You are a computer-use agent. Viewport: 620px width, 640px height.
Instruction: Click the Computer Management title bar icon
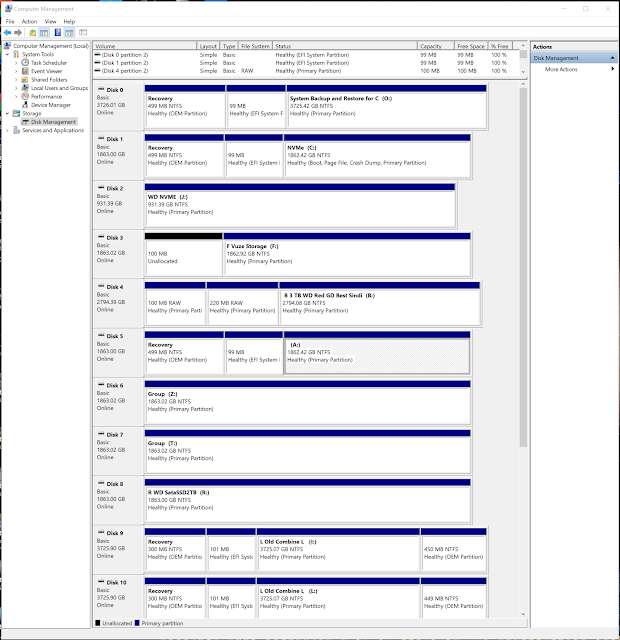[8, 8]
